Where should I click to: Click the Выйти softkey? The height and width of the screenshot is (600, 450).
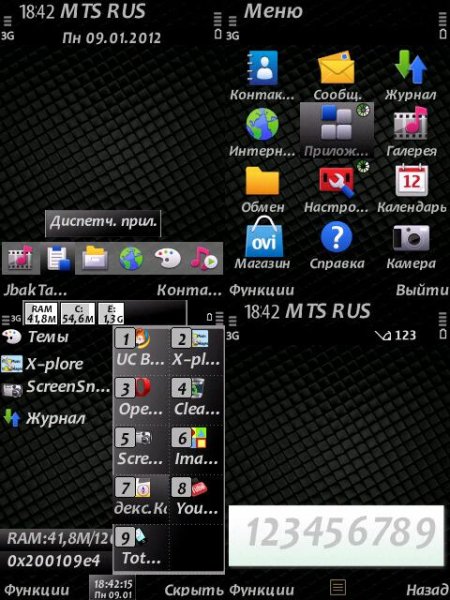(x=422, y=290)
